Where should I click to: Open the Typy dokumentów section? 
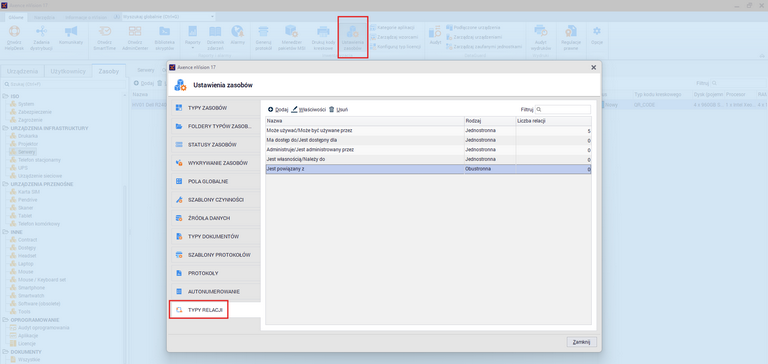(x=215, y=237)
